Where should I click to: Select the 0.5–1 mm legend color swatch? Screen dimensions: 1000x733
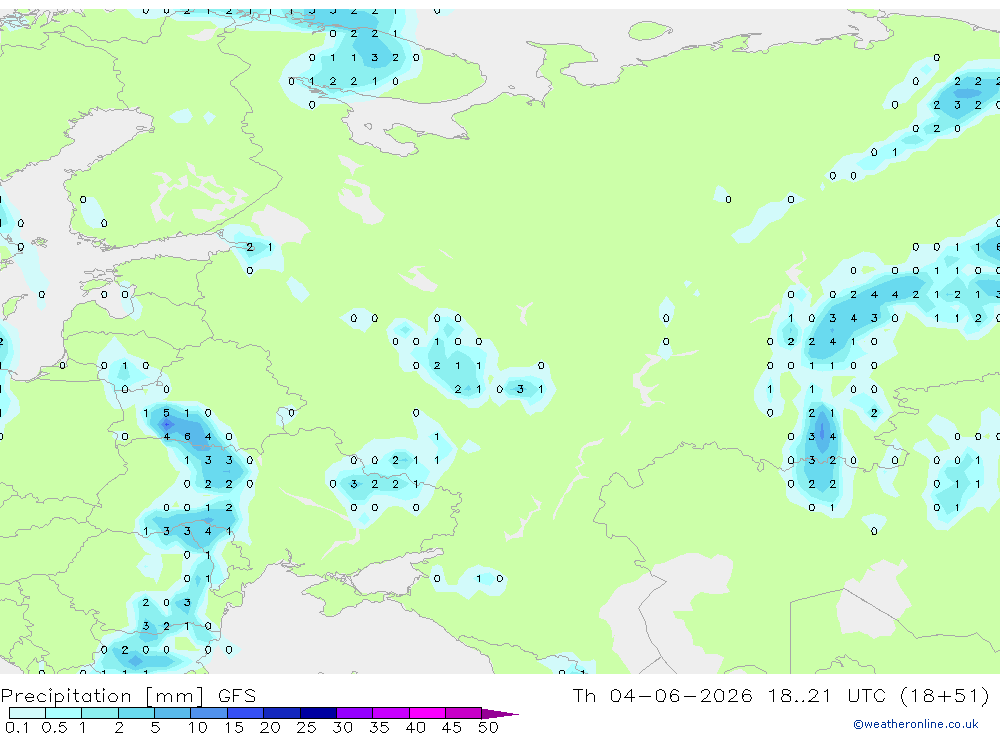click(64, 713)
